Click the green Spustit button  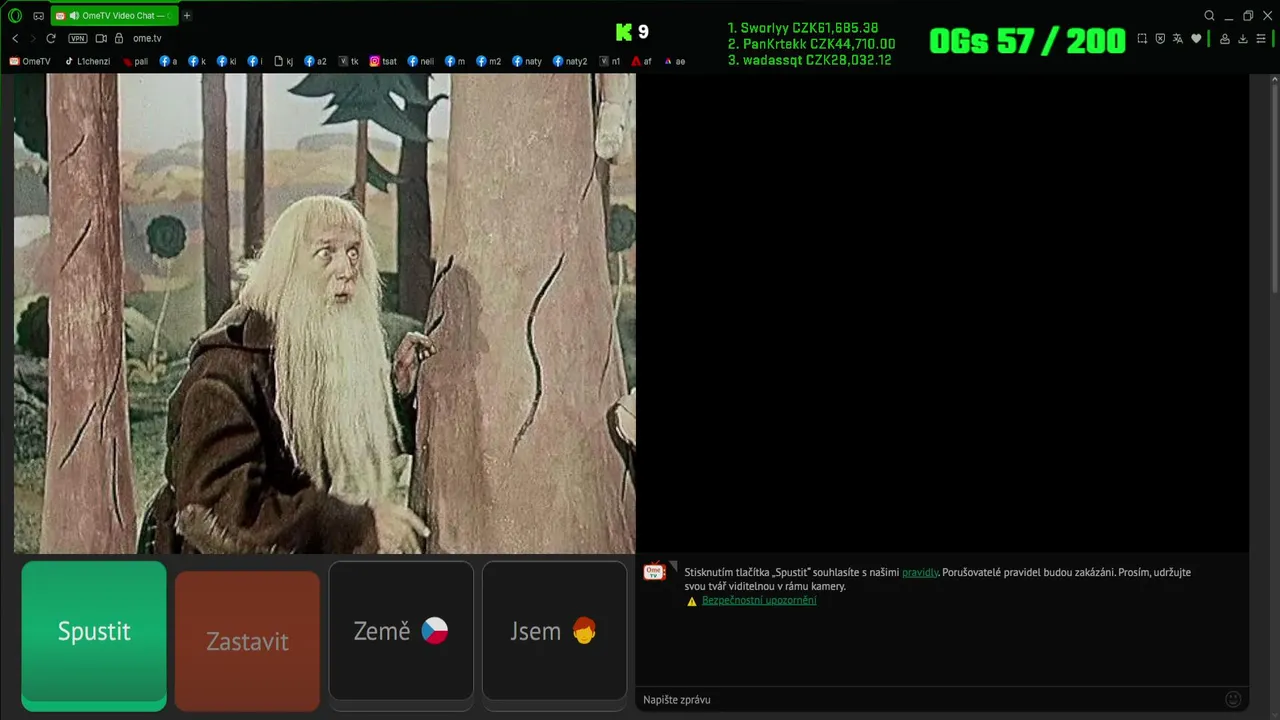(x=94, y=636)
